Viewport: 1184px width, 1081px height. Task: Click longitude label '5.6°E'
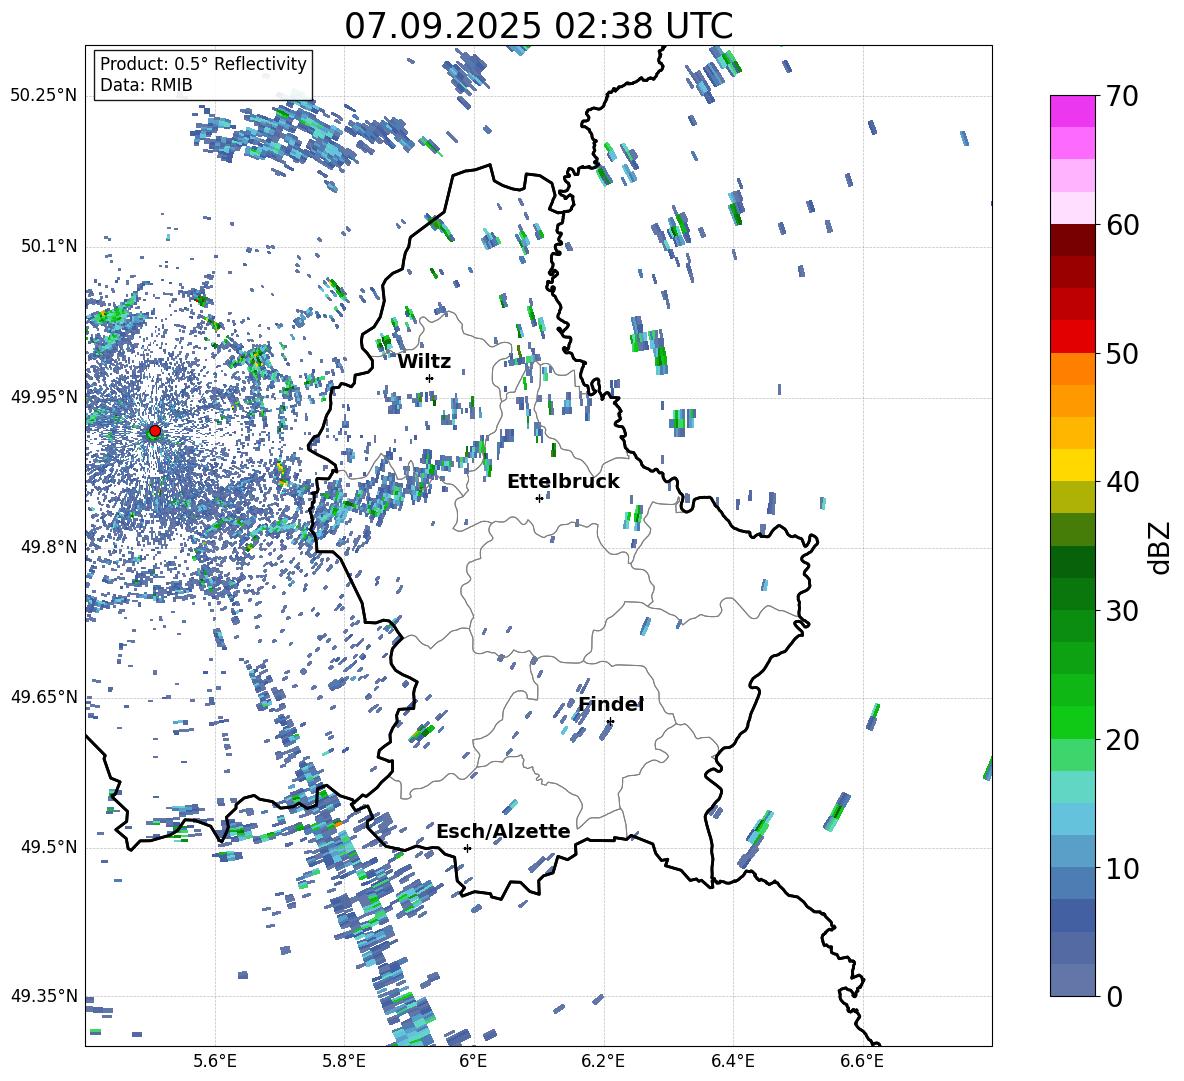click(215, 1062)
